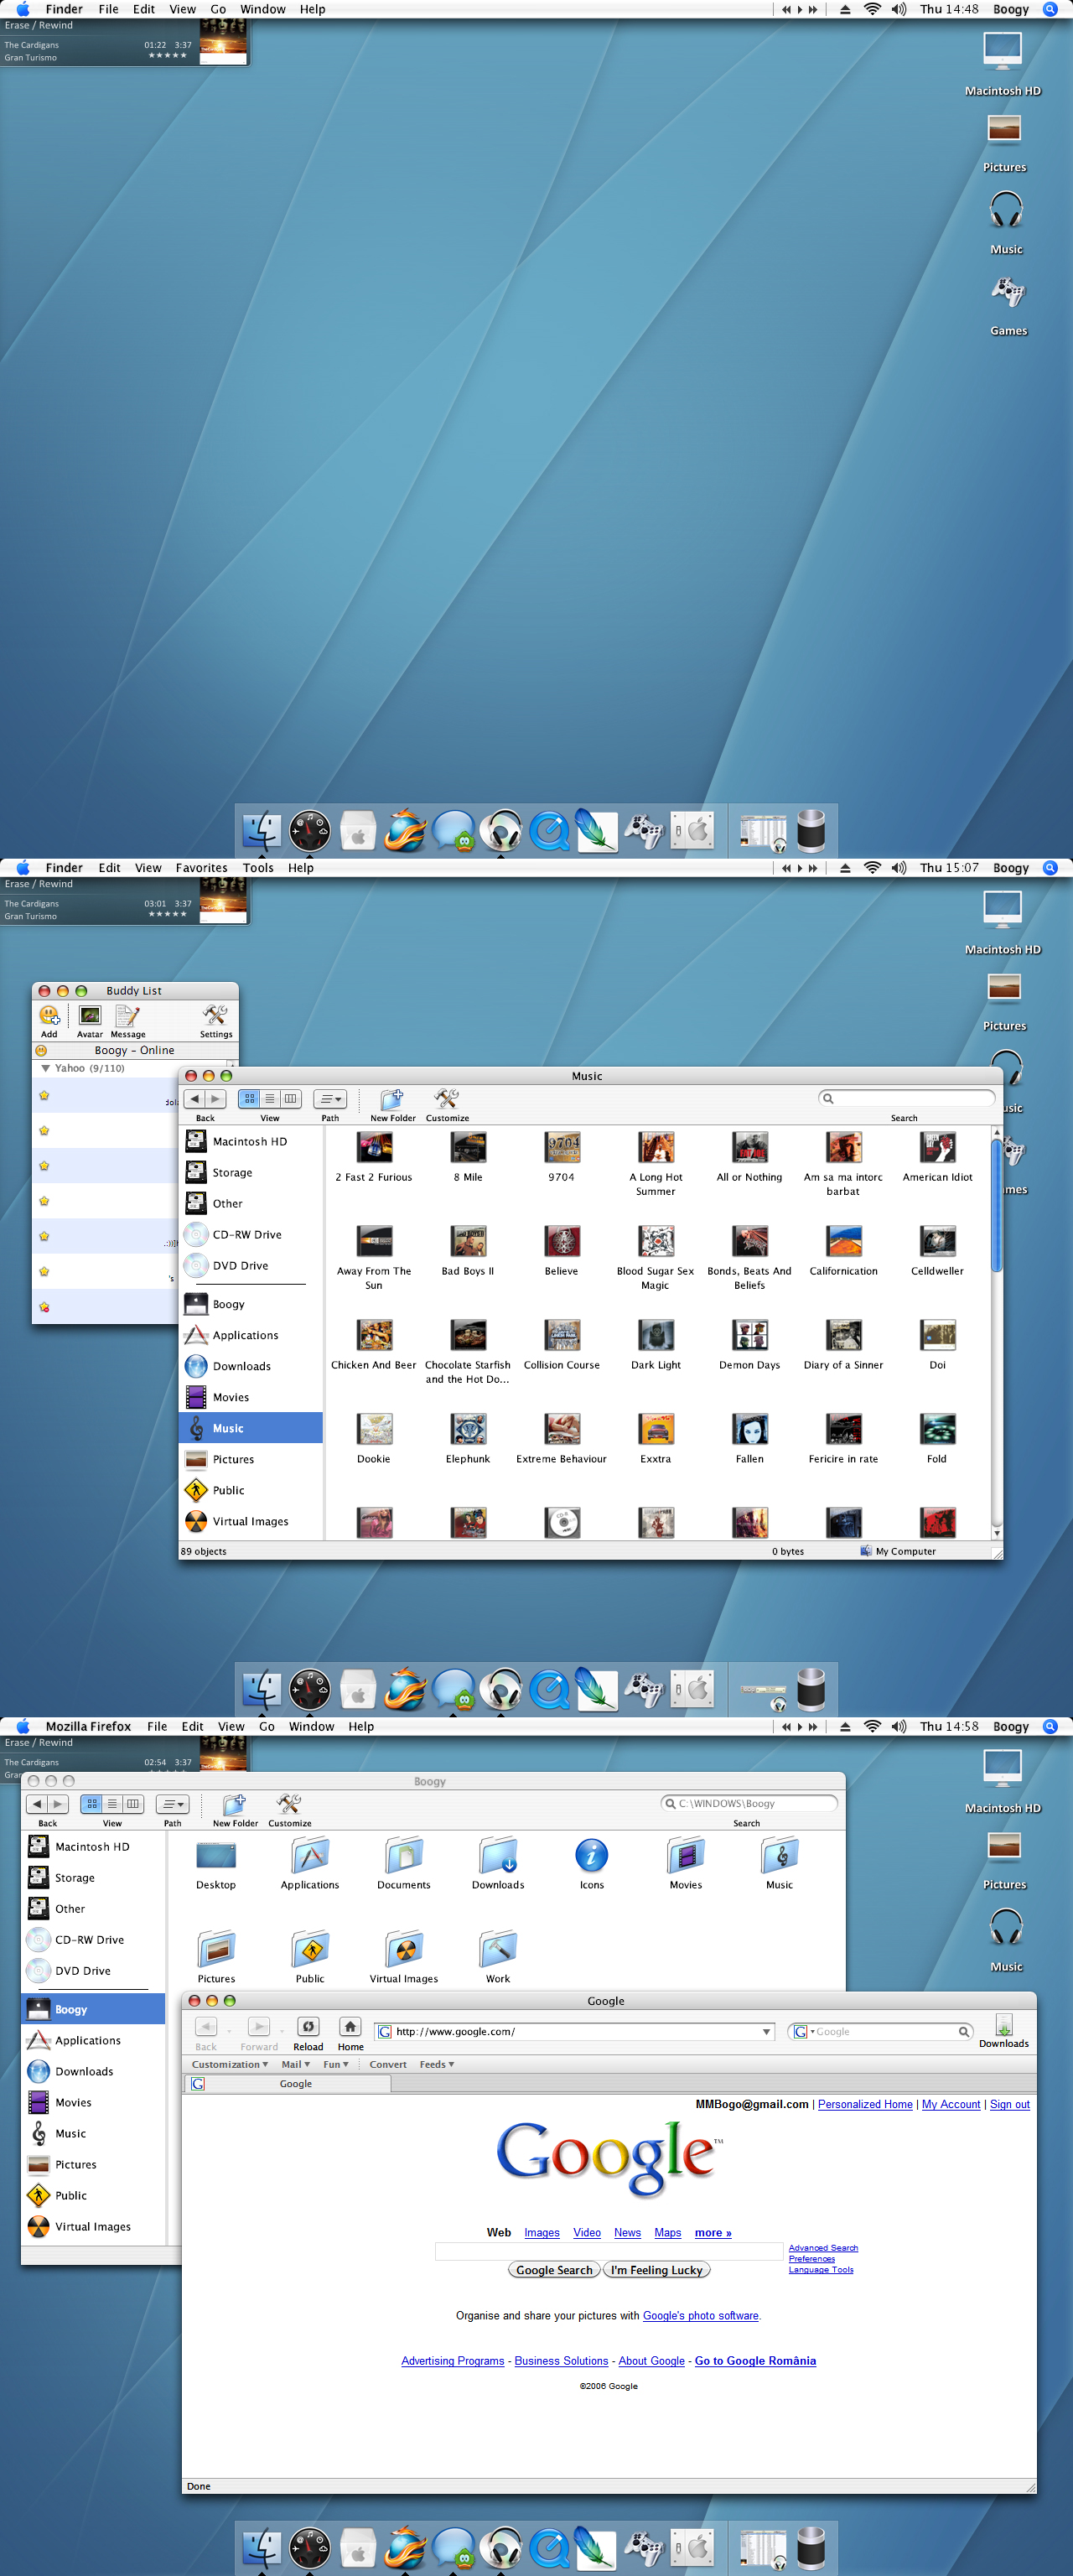The image size is (1073, 2576).
Task: Open Applications in Boogy window sidebar
Action: point(93,2040)
